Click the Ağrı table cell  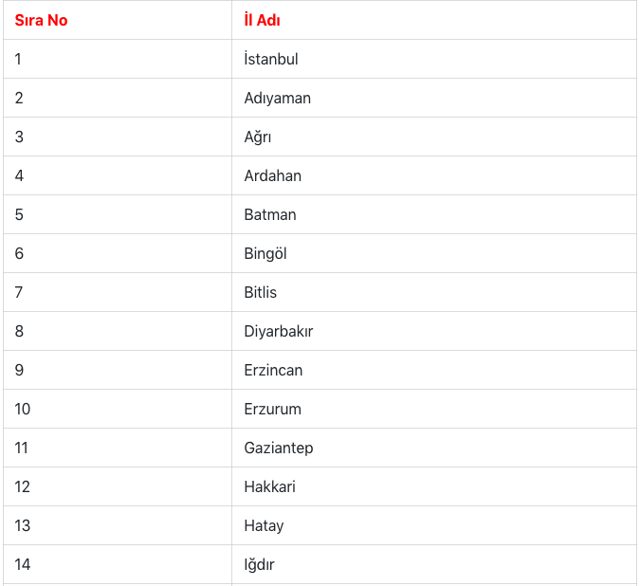pos(257,137)
